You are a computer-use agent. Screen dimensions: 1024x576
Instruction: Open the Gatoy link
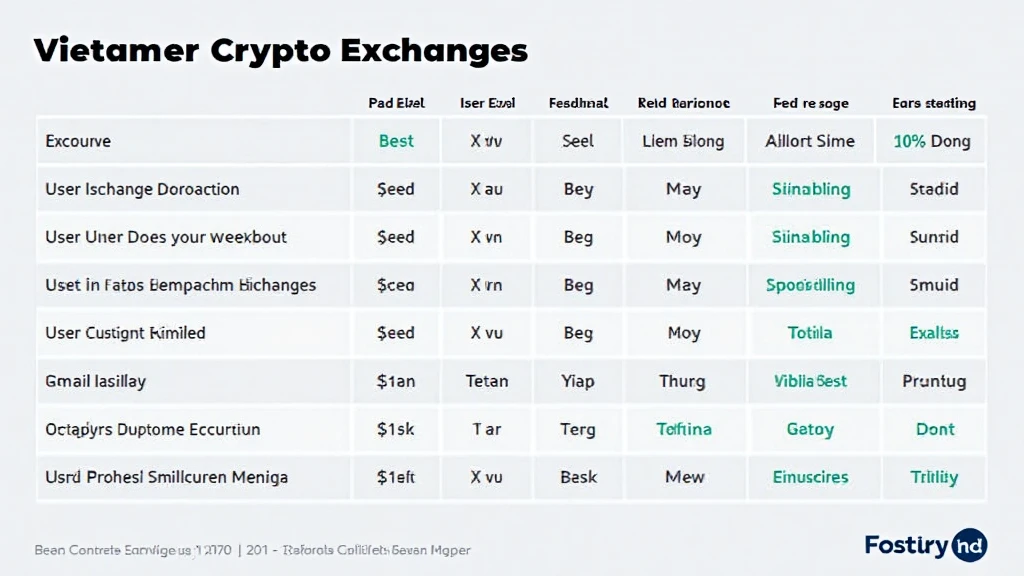point(810,429)
